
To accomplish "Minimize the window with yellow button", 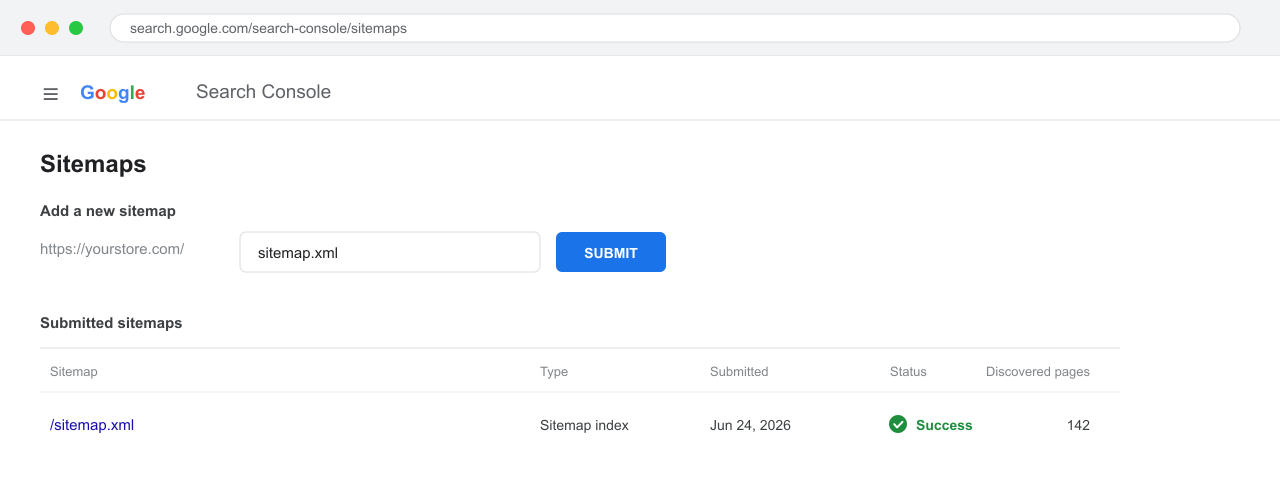I will [52, 28].
